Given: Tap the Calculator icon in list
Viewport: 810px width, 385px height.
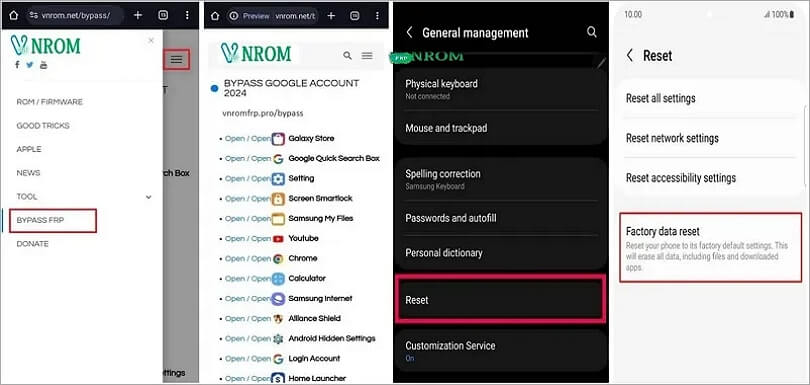Looking at the screenshot, I should pos(278,279).
